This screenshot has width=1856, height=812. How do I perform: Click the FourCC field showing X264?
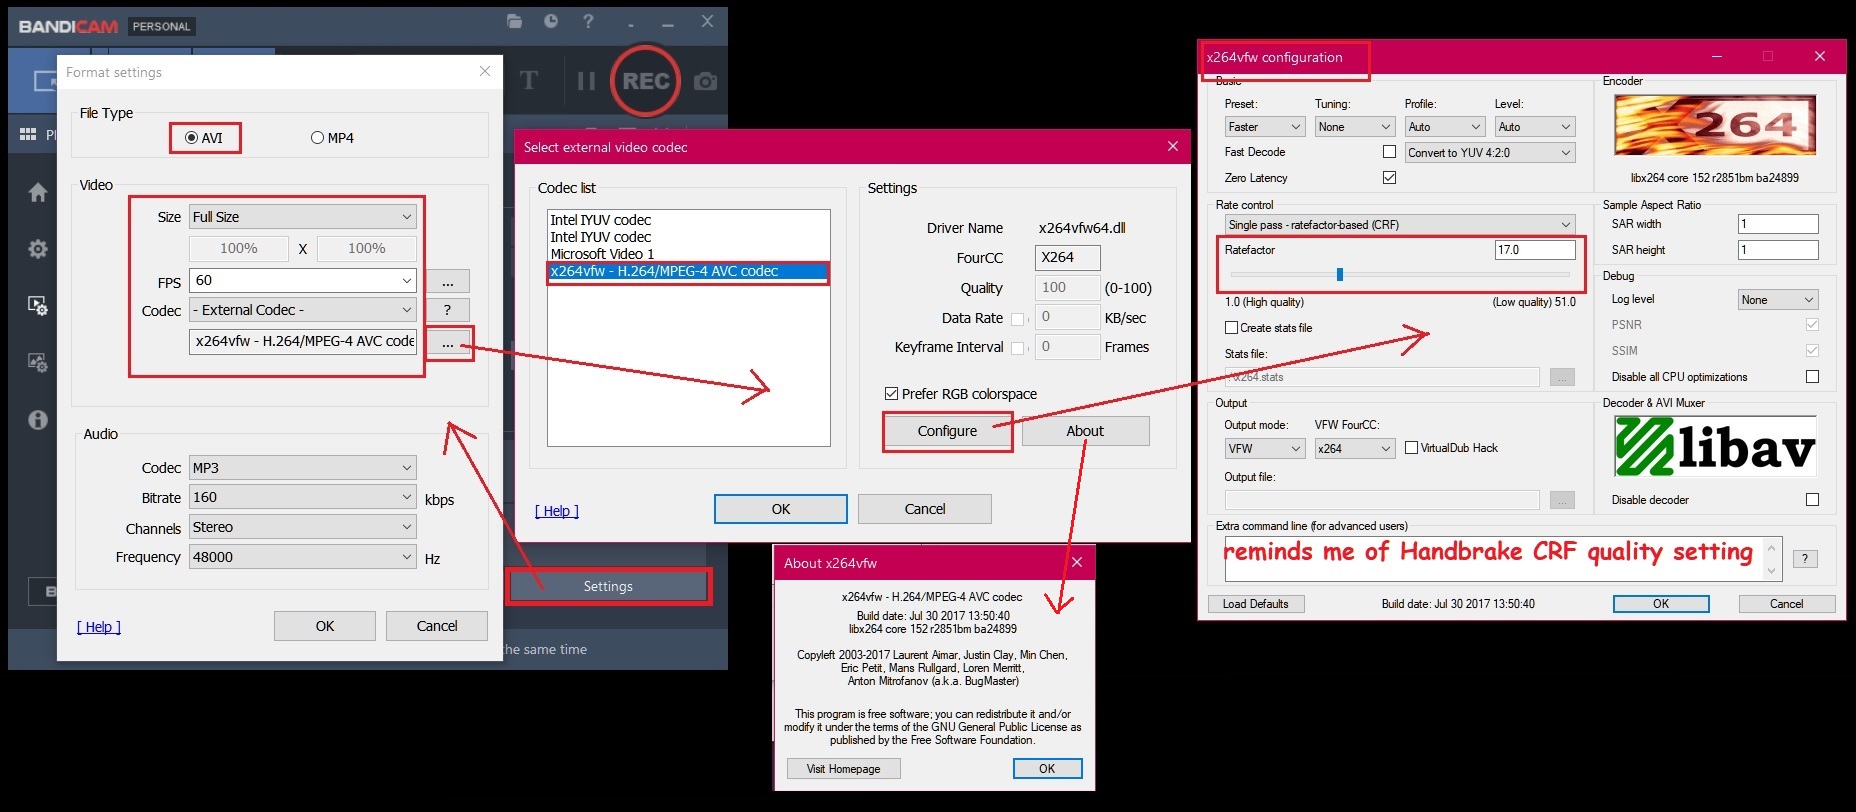pyautogui.click(x=1067, y=258)
